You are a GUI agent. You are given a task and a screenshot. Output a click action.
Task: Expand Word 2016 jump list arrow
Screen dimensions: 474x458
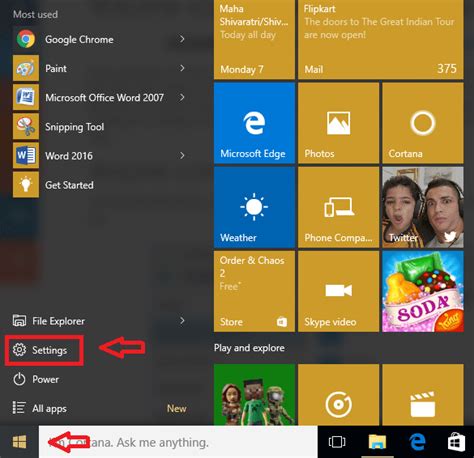[x=182, y=155]
